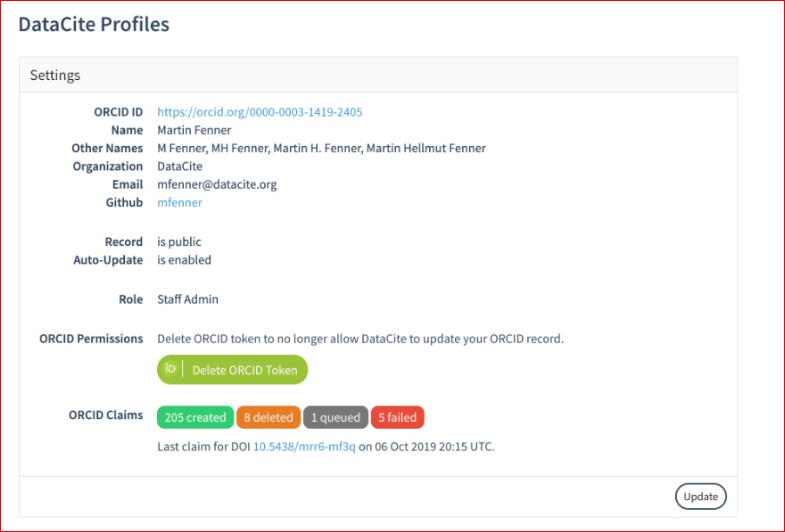The width and height of the screenshot is (785, 532).
Task: Click the DataCite Profiles page heading
Action: 94,25
